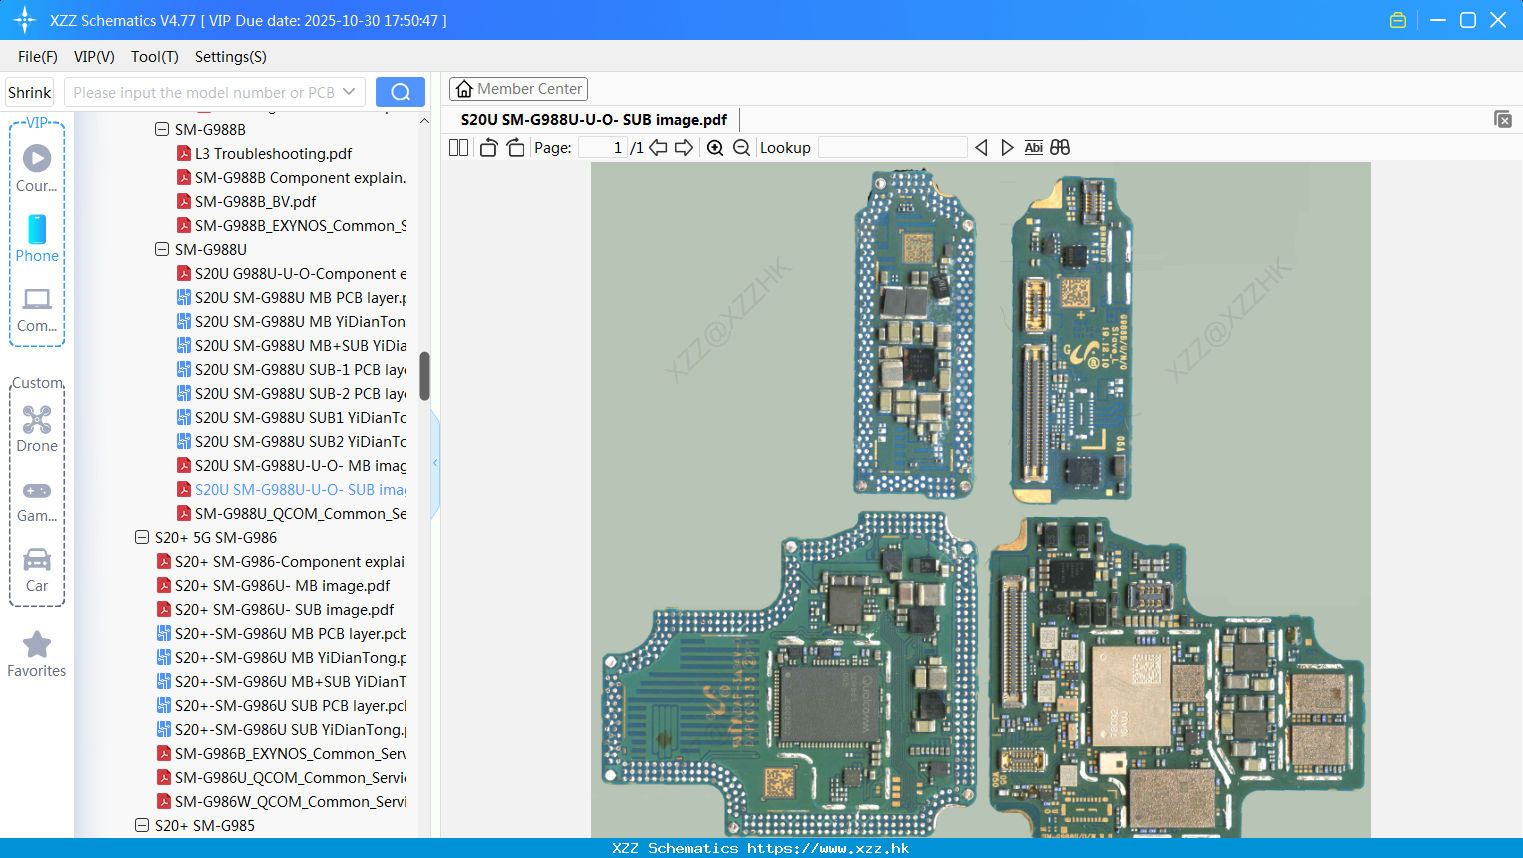Open S20U SM-G988U MB YiDianTong file

pyautogui.click(x=300, y=321)
